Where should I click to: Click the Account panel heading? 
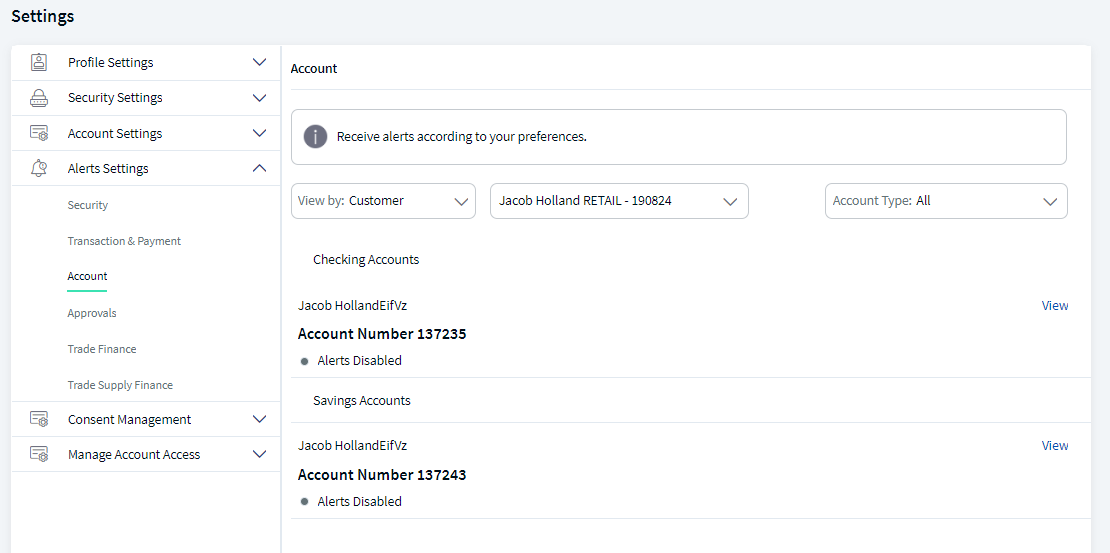coord(314,69)
